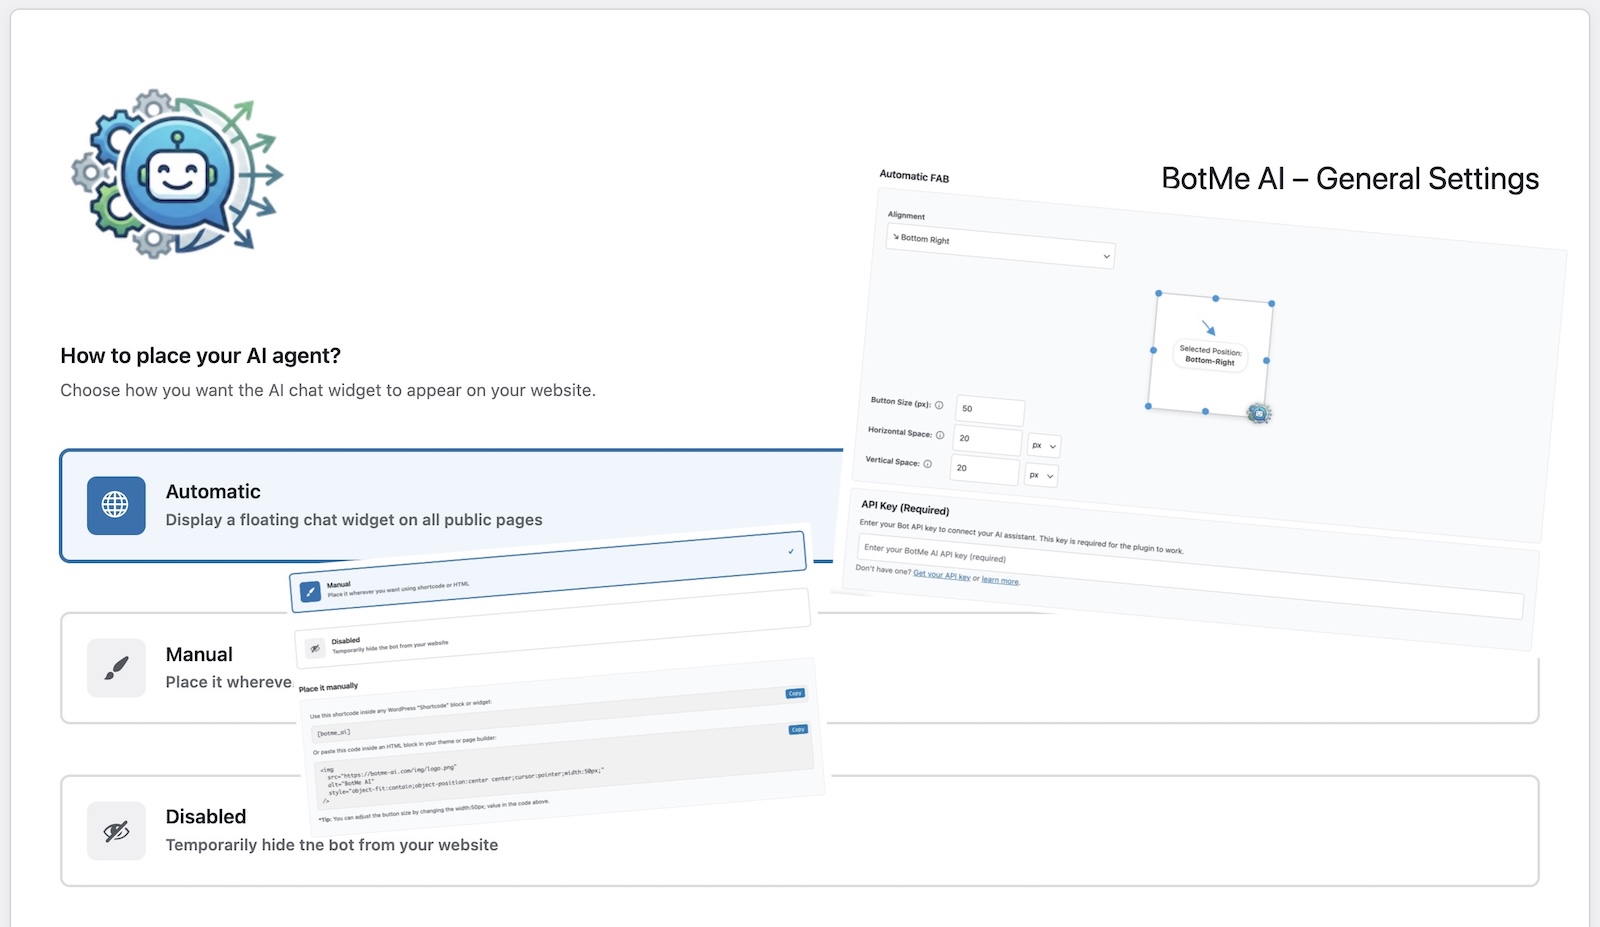Image resolution: width=1600 pixels, height=927 pixels.
Task: Pick the top-left position dot in the preview
Action: point(1159,293)
